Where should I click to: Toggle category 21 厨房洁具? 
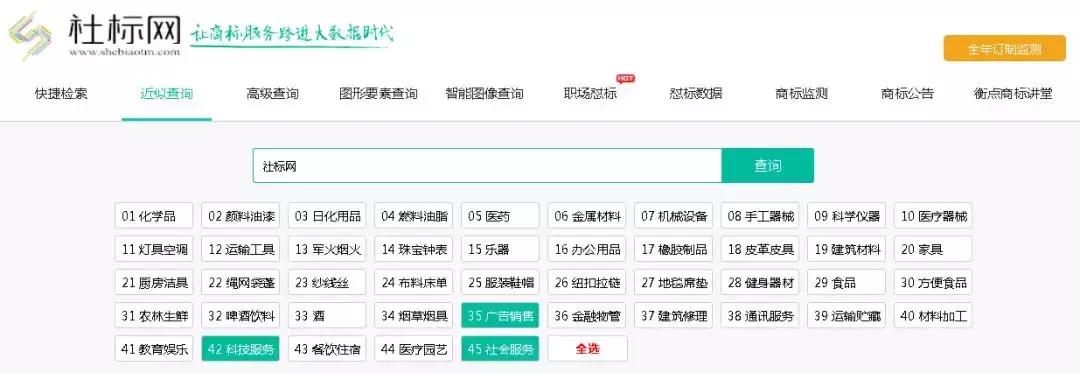pyautogui.click(x=154, y=282)
